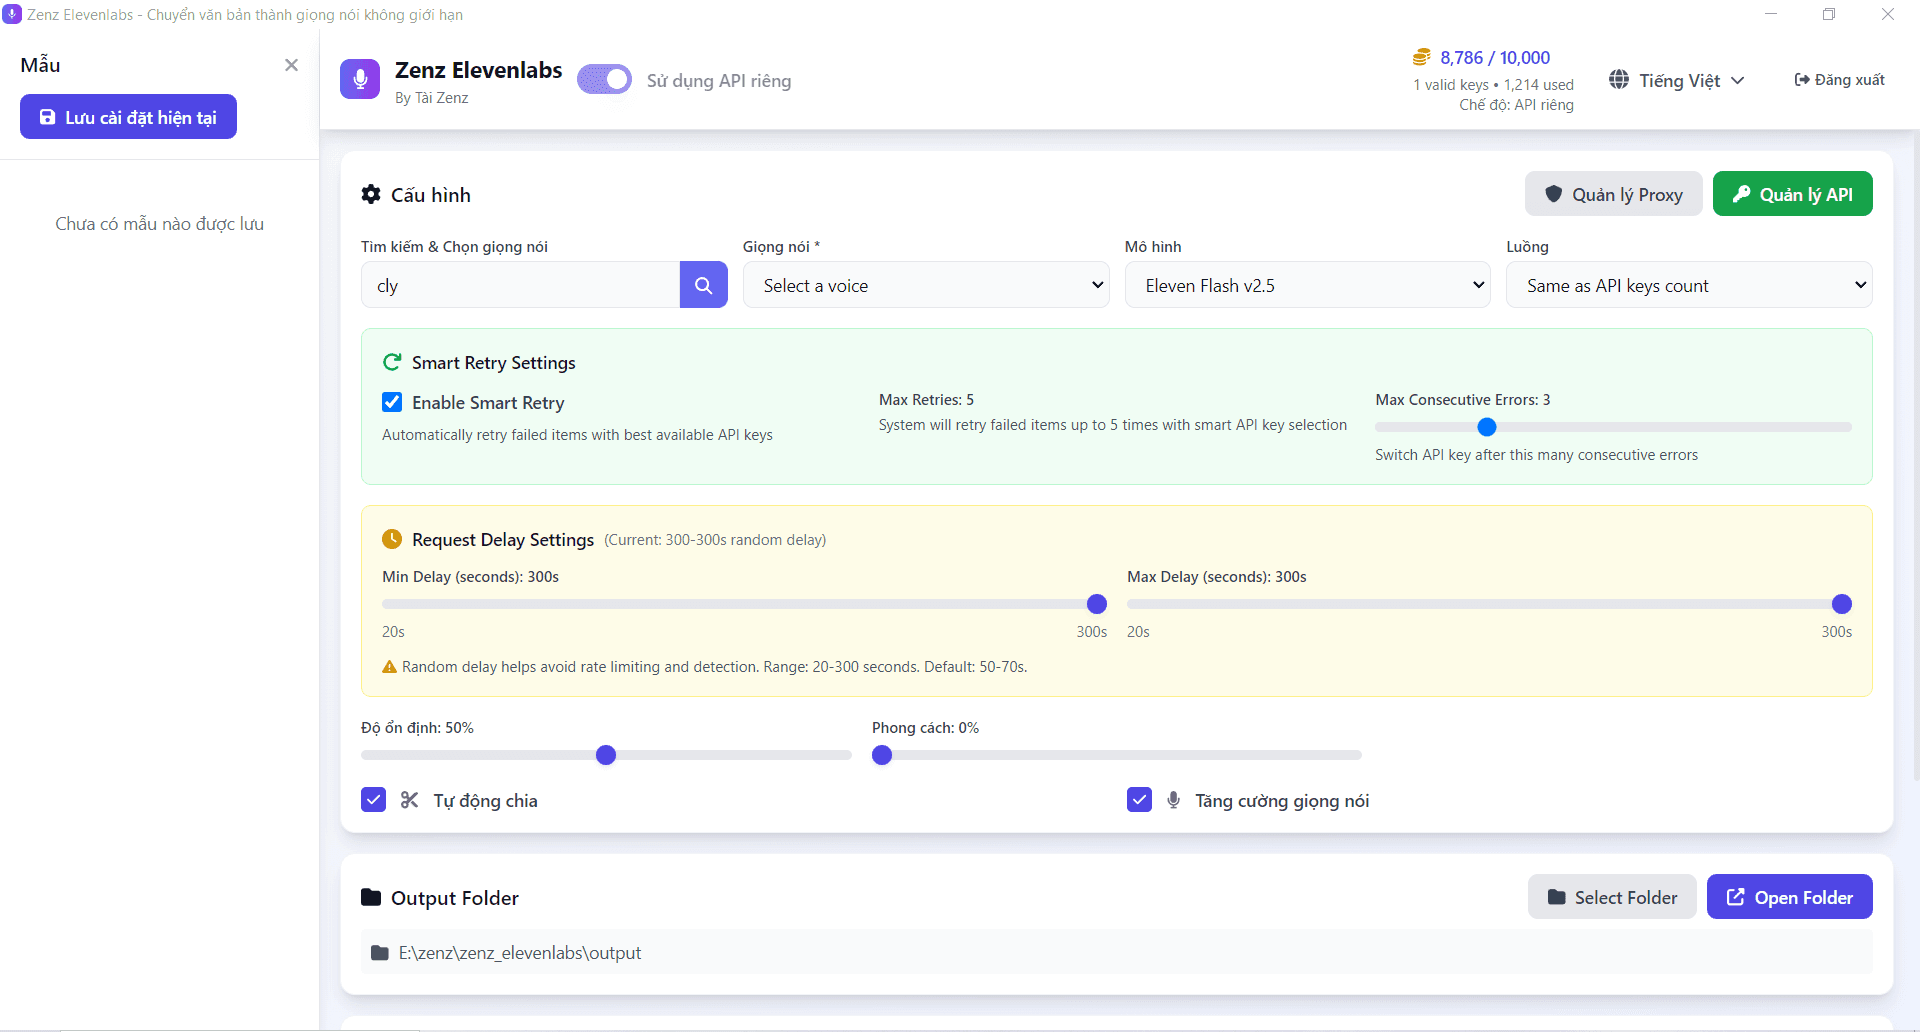The image size is (1920, 1032).
Task: Click the output path E:\zenz\zenz_elevenlabs\output
Action: click(x=520, y=953)
